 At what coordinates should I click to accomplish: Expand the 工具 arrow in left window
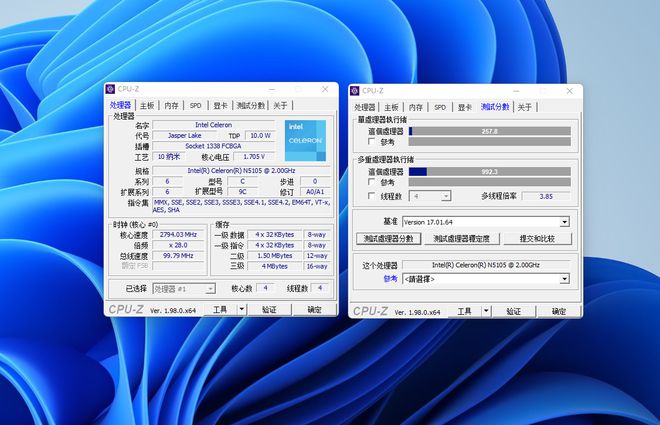pyautogui.click(x=242, y=309)
